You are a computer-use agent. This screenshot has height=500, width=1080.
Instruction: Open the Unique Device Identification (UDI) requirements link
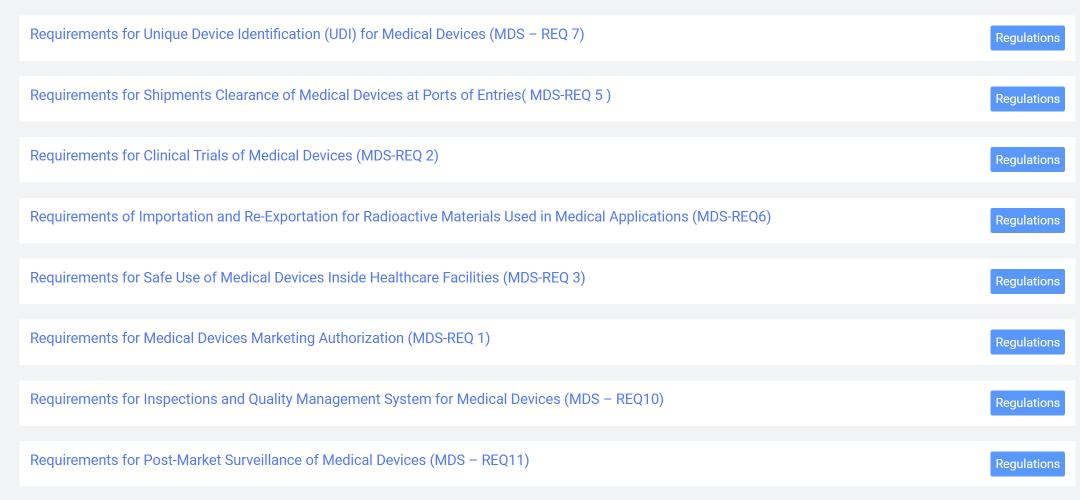307,34
